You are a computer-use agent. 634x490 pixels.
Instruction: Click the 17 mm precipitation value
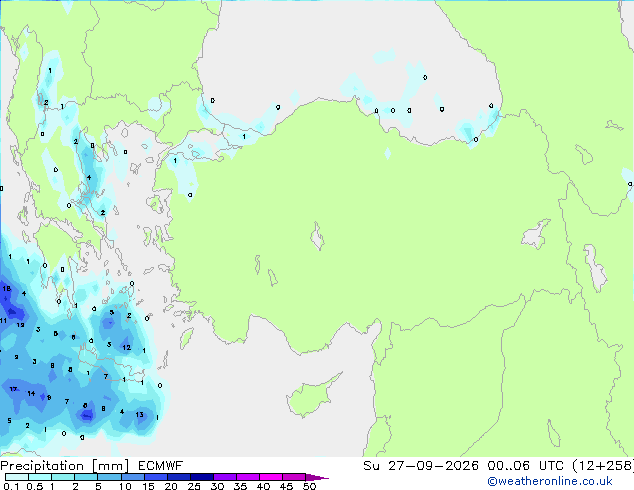(13, 389)
